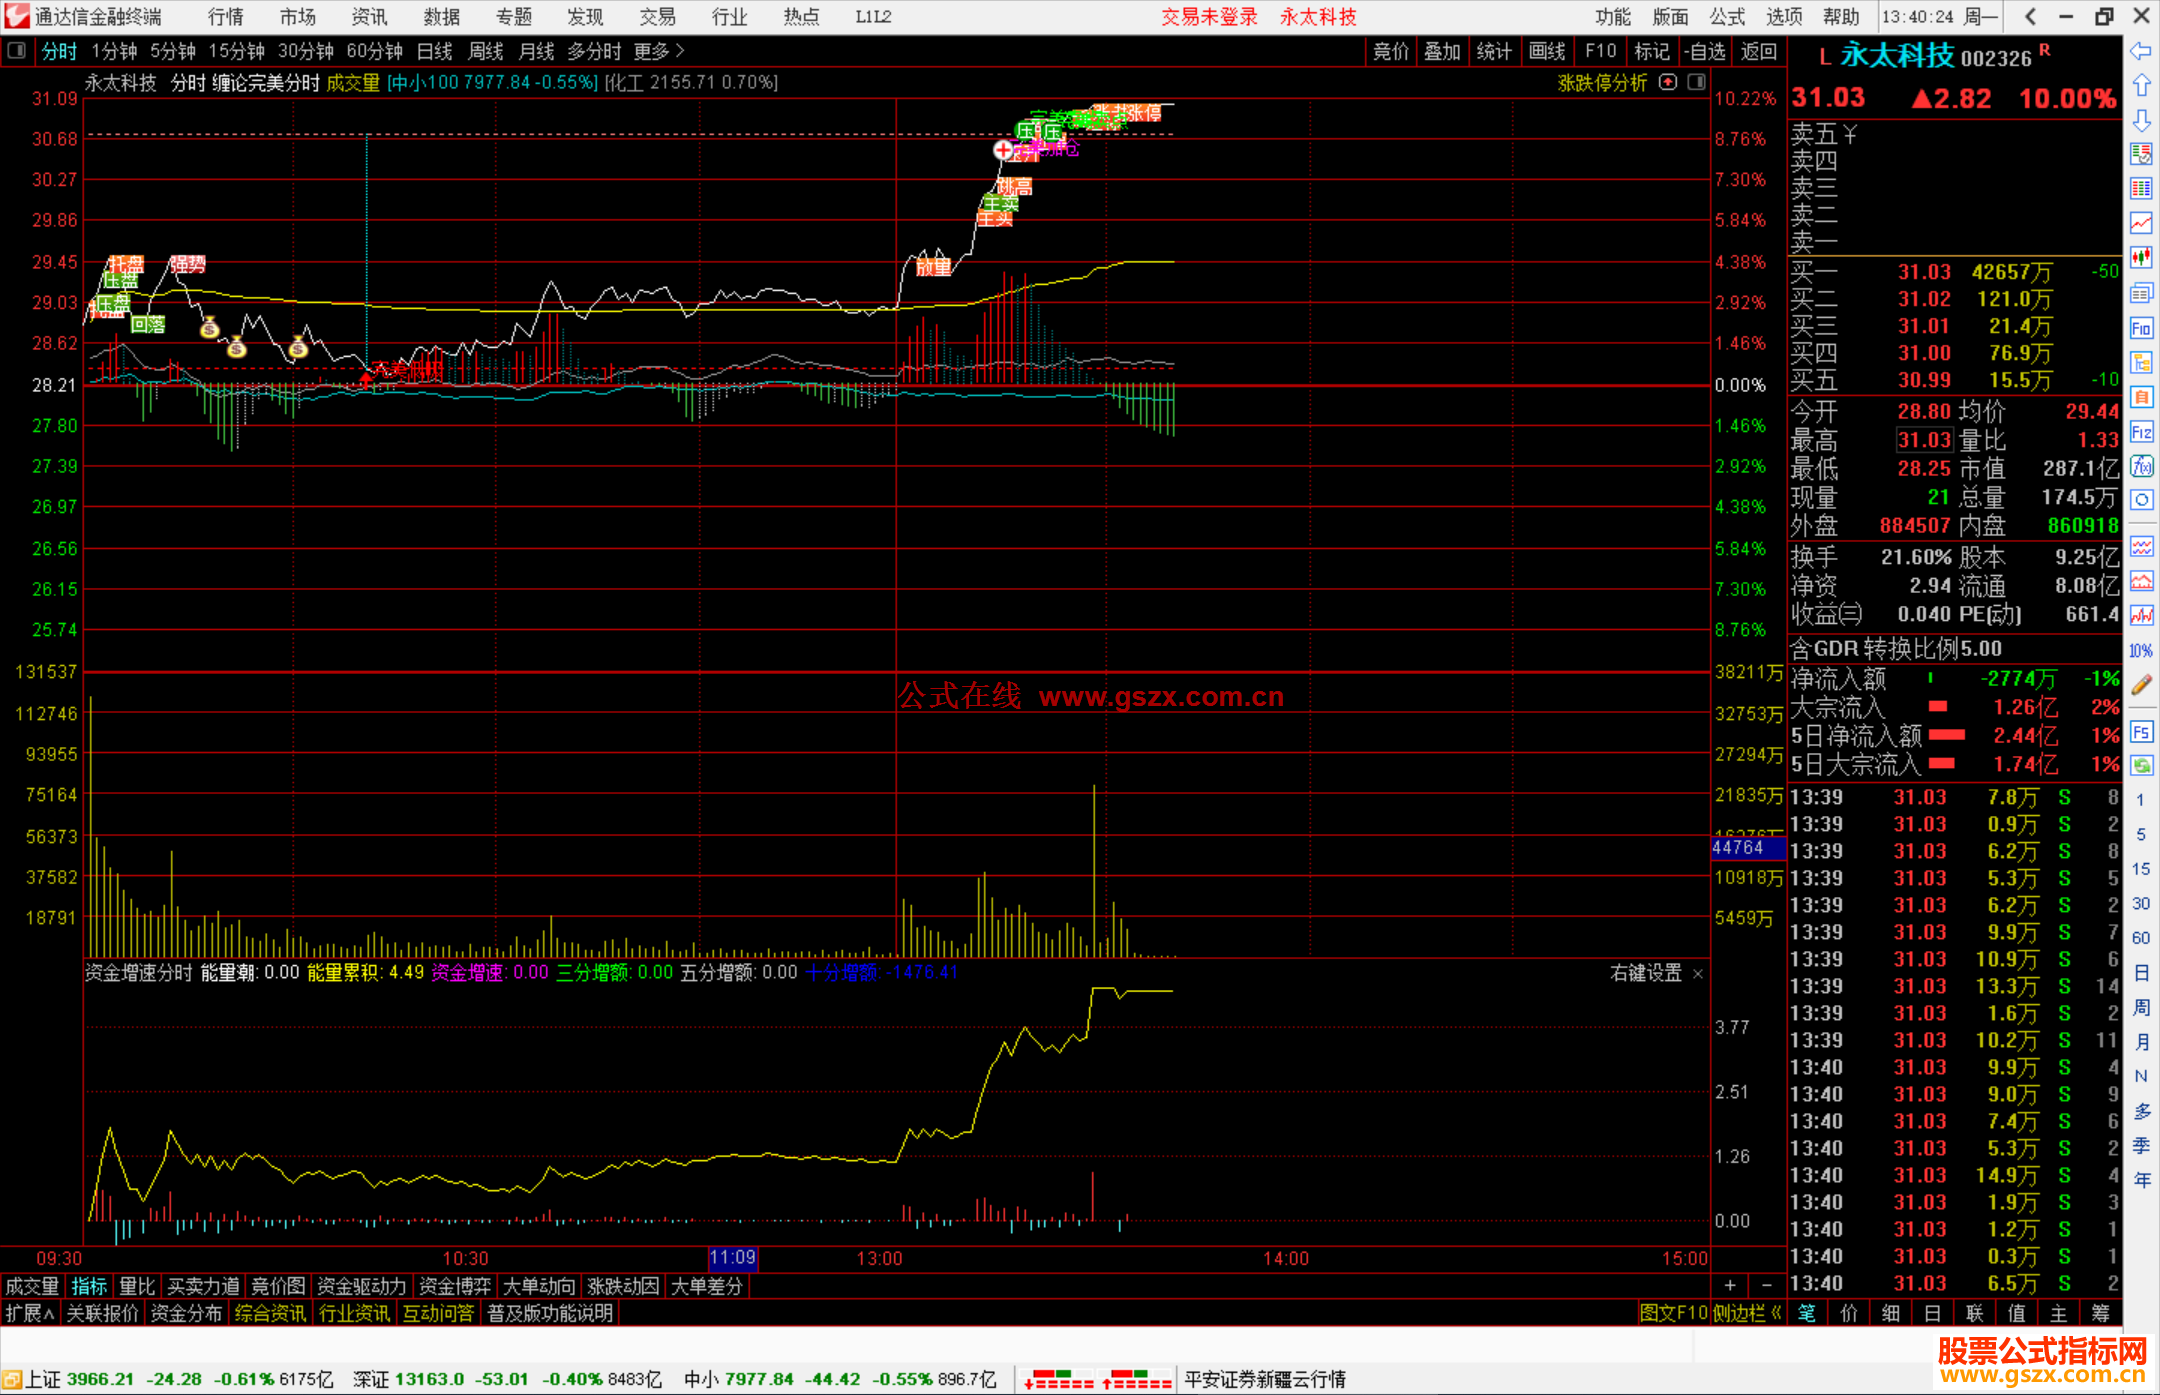
Task: Click 右键设置 in the indicator panel
Action: tap(1646, 973)
